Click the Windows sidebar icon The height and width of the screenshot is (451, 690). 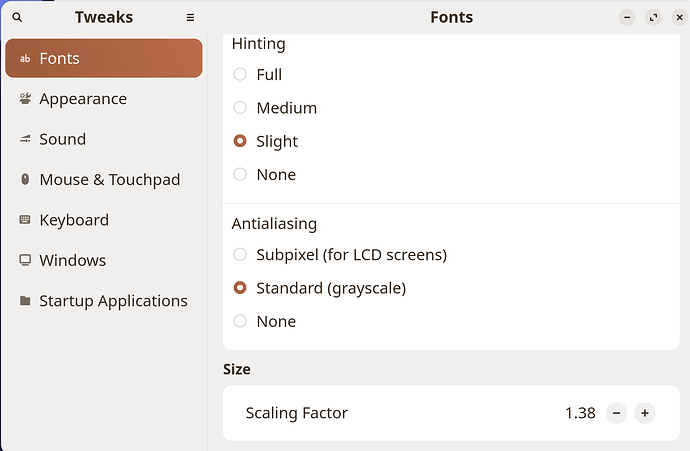pos(25,261)
